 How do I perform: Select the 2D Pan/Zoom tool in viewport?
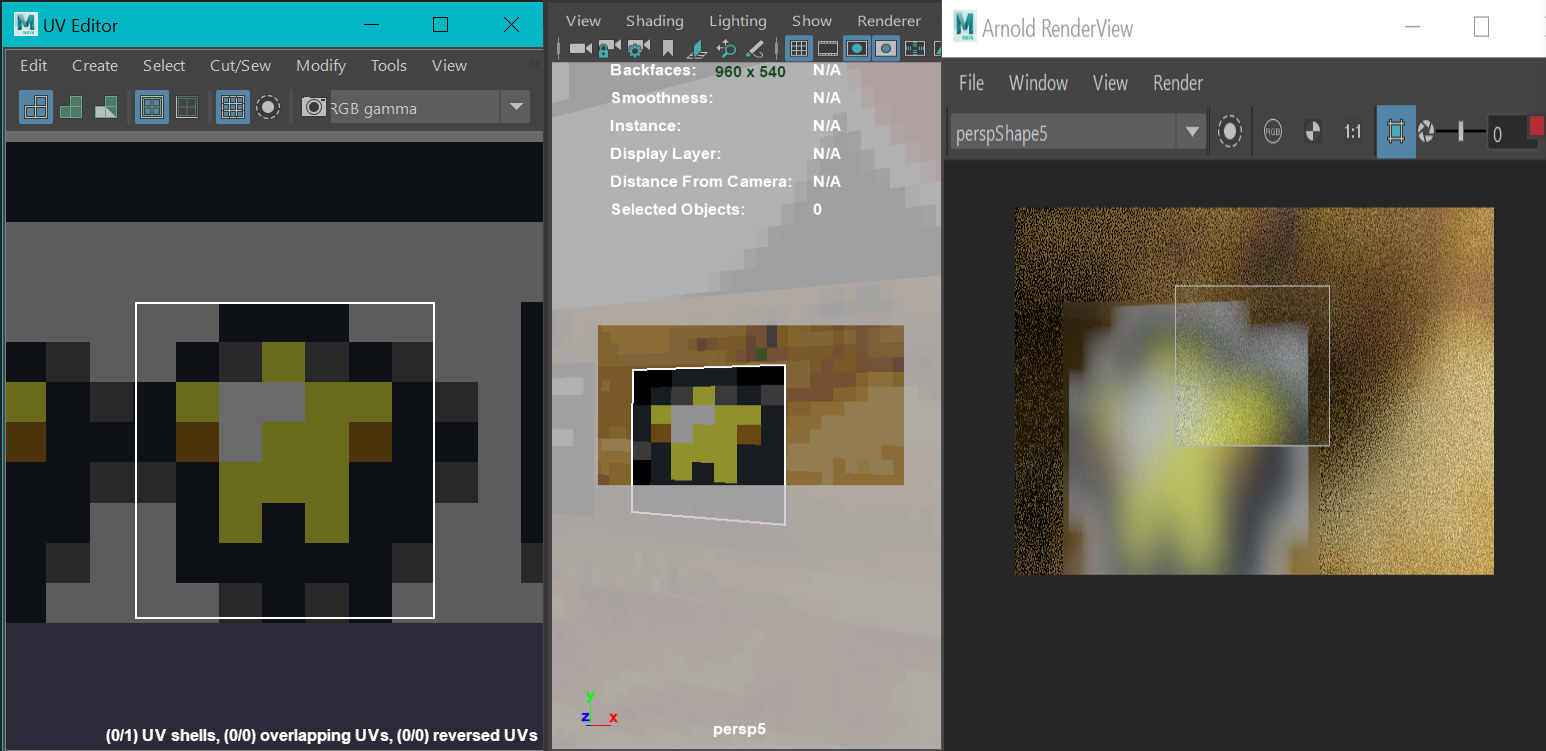(727, 48)
